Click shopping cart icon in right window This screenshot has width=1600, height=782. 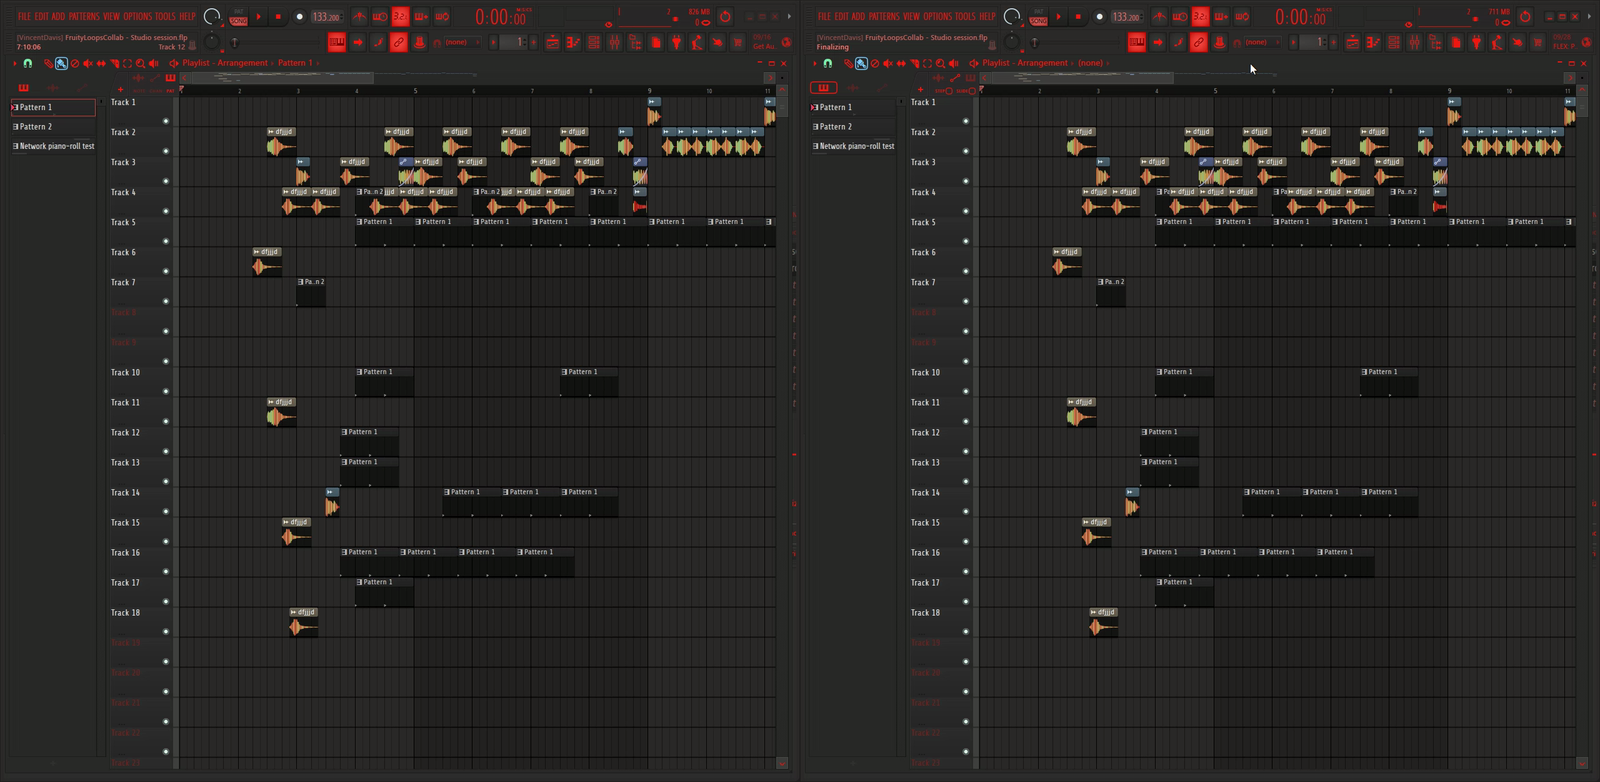[1537, 42]
